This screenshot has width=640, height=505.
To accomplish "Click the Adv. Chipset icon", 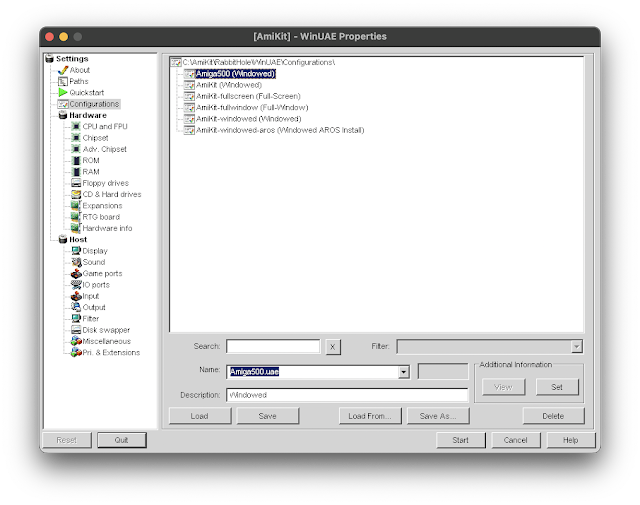I will point(76,149).
